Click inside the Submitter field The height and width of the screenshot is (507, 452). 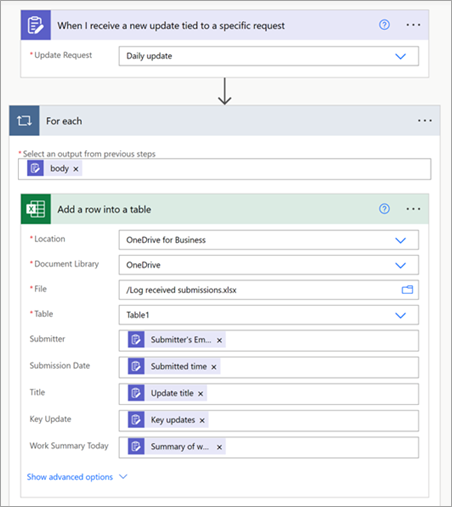pyautogui.click(x=269, y=340)
